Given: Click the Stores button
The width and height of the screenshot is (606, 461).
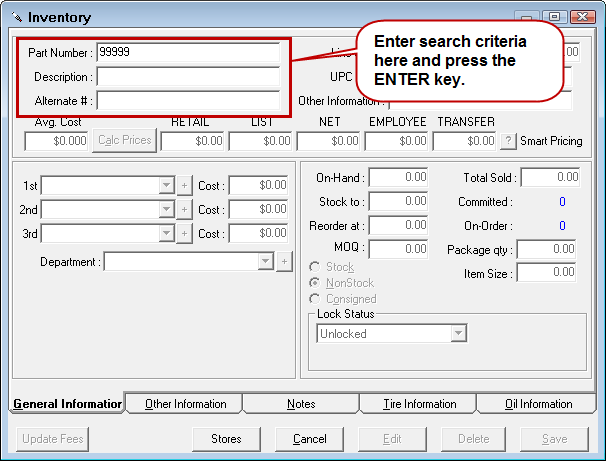Looking at the screenshot, I should [226, 439].
